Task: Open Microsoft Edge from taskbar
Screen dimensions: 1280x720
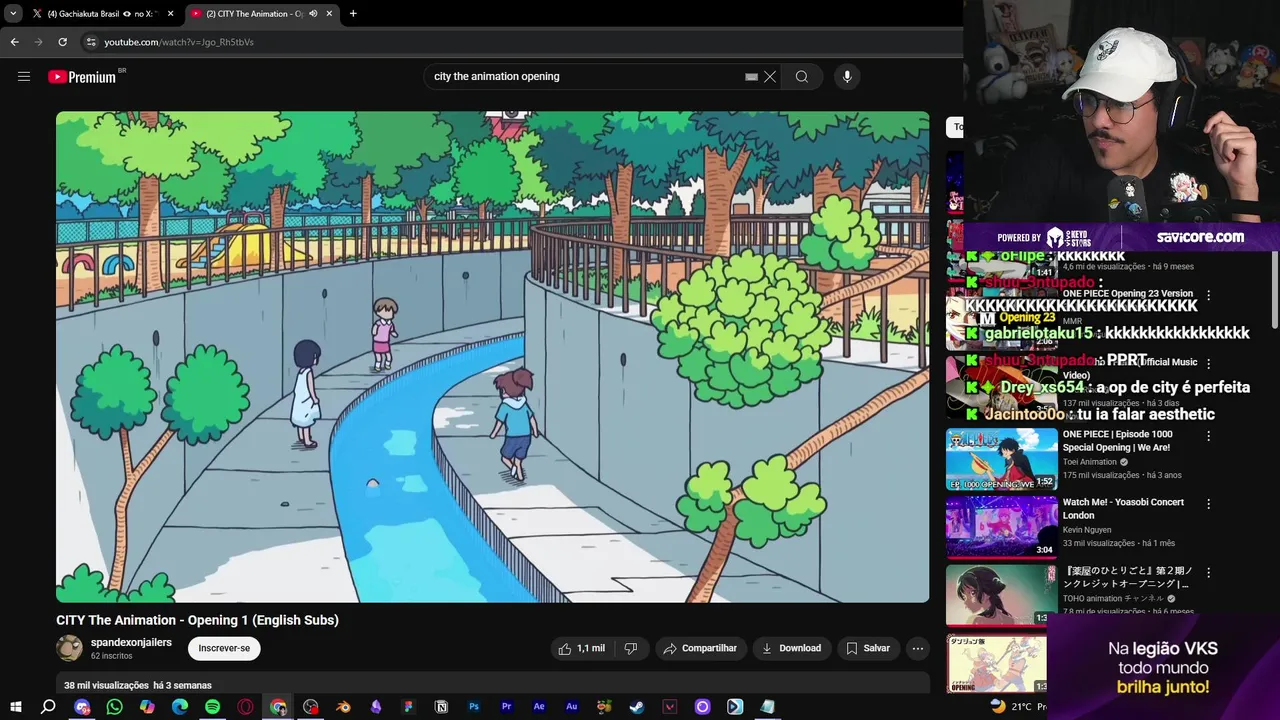Action: pos(180,707)
